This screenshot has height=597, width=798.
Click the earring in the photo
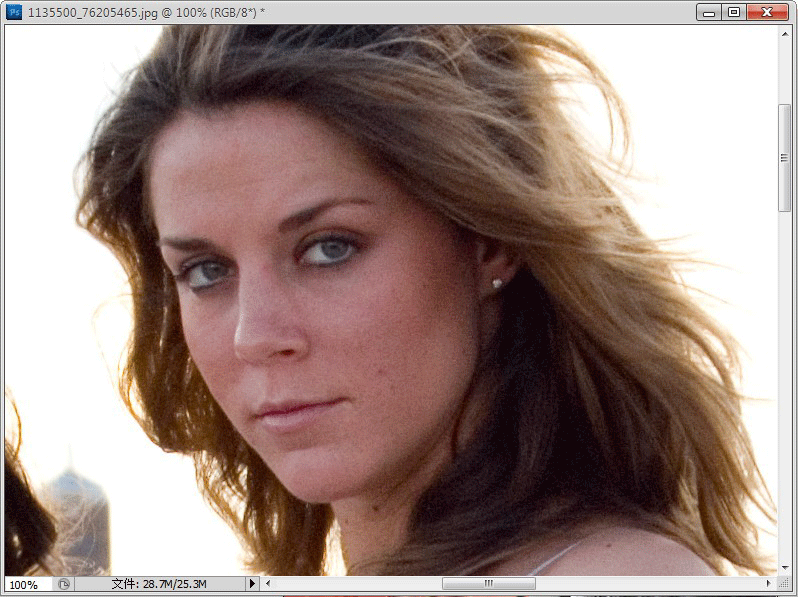click(497, 284)
